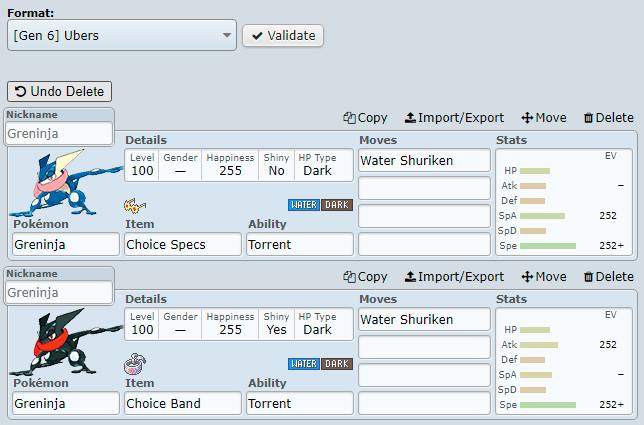
Task: Copy the shiny Choice Band Greninja
Action: pos(365,277)
